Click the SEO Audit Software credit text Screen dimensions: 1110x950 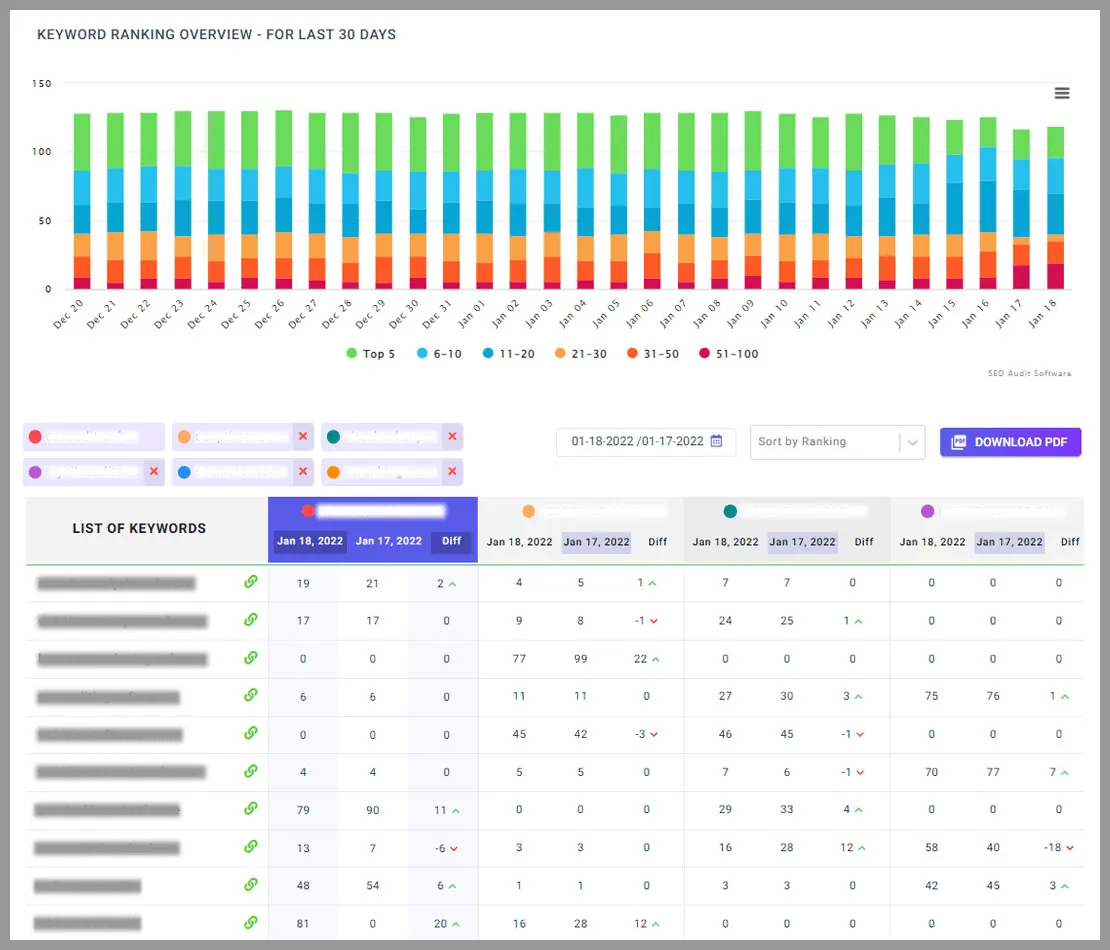[x=1029, y=373]
